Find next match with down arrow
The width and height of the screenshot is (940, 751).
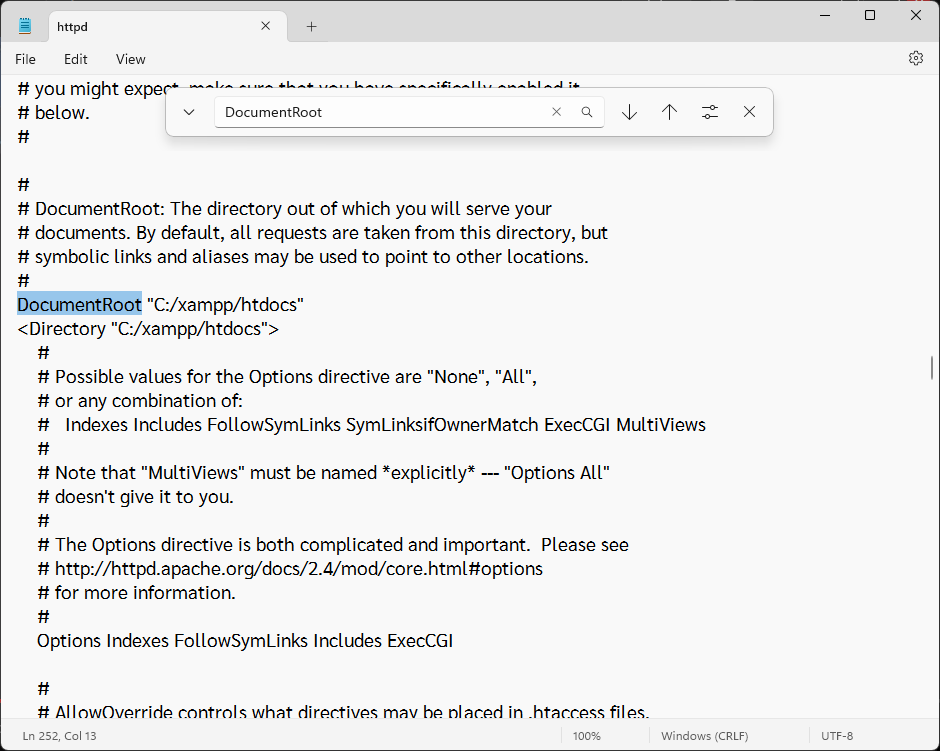pyautogui.click(x=629, y=112)
